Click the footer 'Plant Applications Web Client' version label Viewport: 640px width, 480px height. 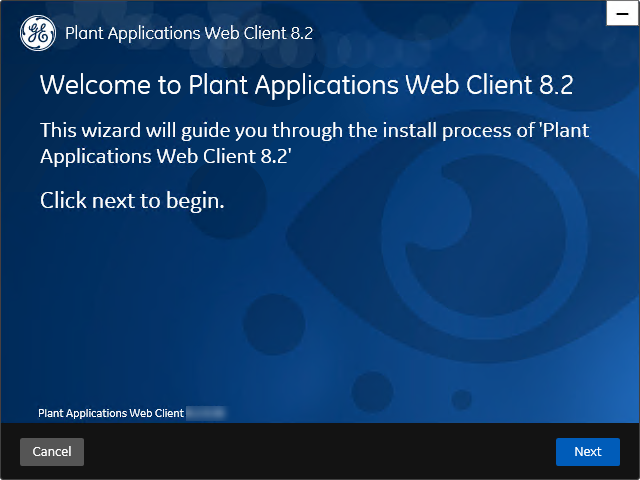pyautogui.click(x=132, y=413)
